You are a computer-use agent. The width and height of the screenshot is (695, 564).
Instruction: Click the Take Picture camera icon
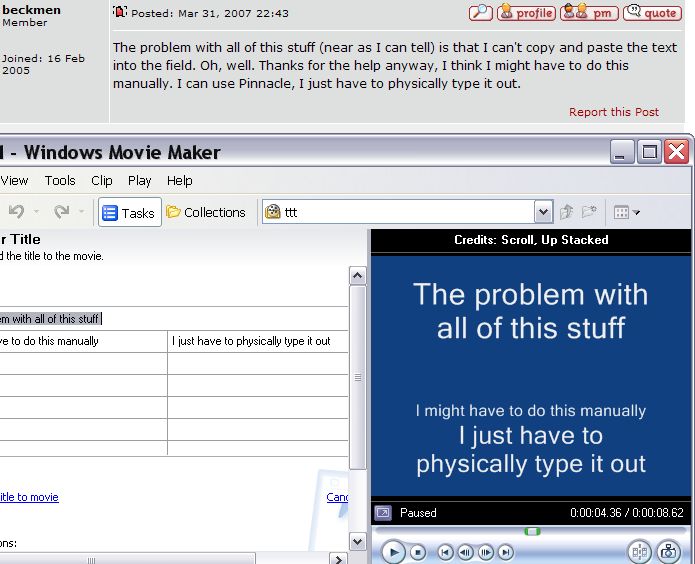tap(668, 552)
